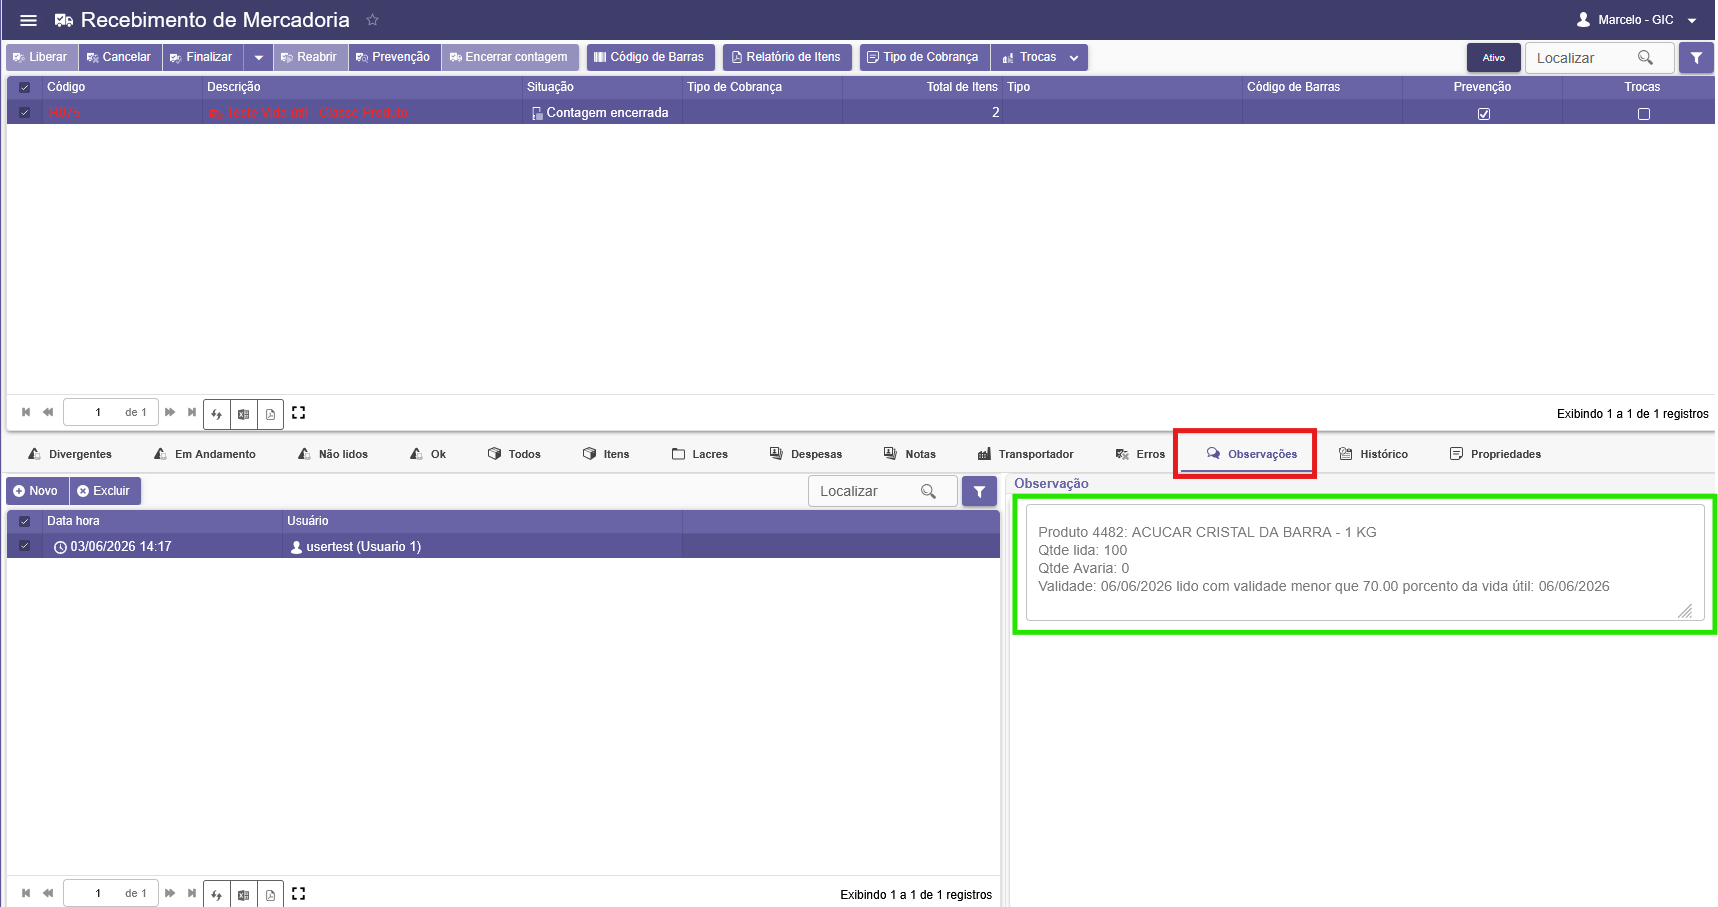Image resolution: width=1718 pixels, height=907 pixels.
Task: Open the Marcelo - GIC user dropdown arrow
Action: (1692, 20)
